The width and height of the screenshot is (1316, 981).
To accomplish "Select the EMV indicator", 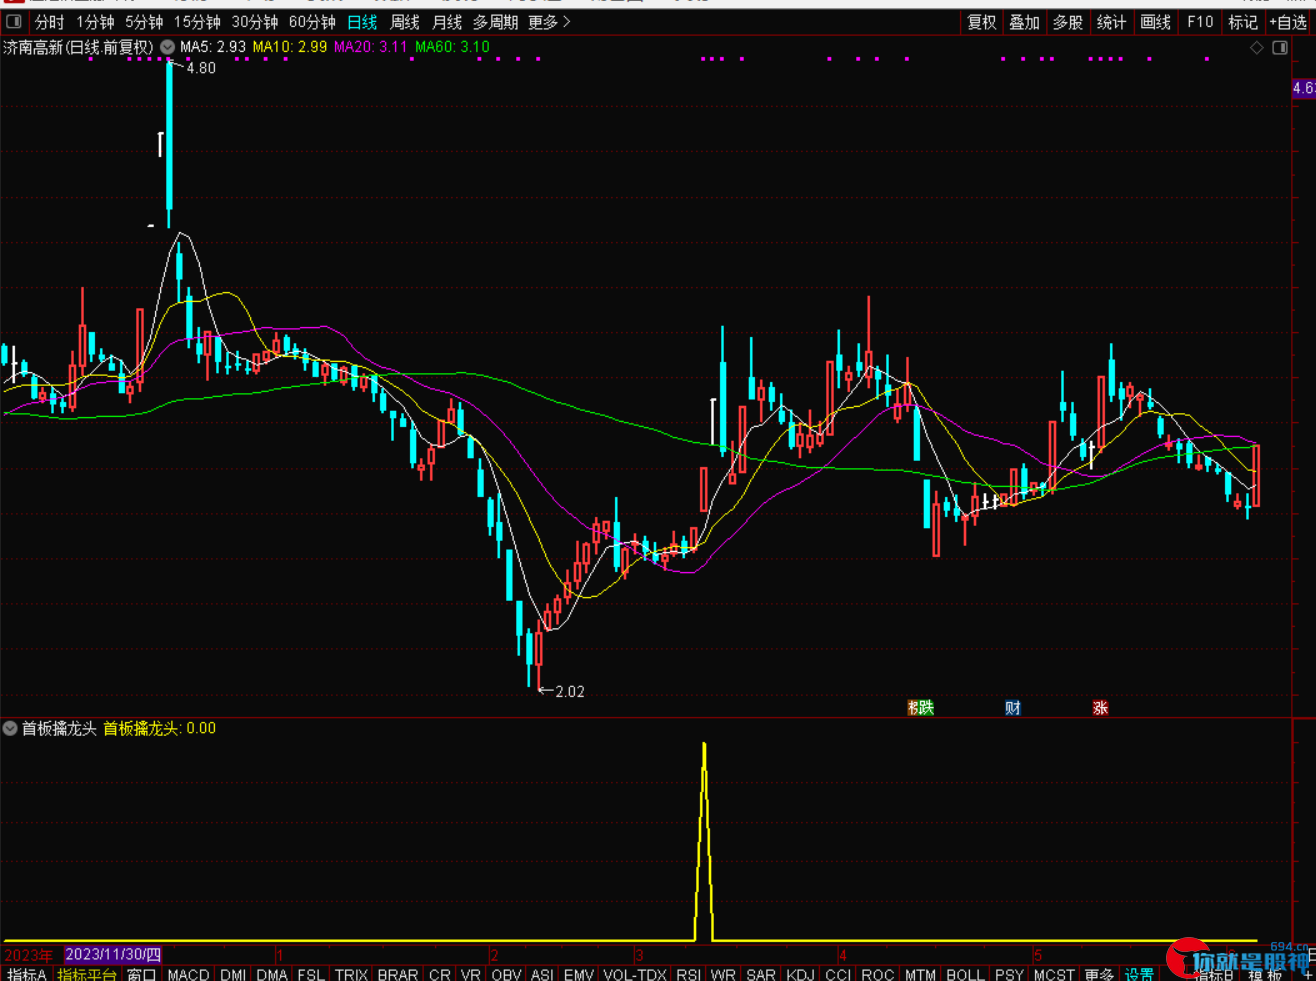I will [579, 974].
